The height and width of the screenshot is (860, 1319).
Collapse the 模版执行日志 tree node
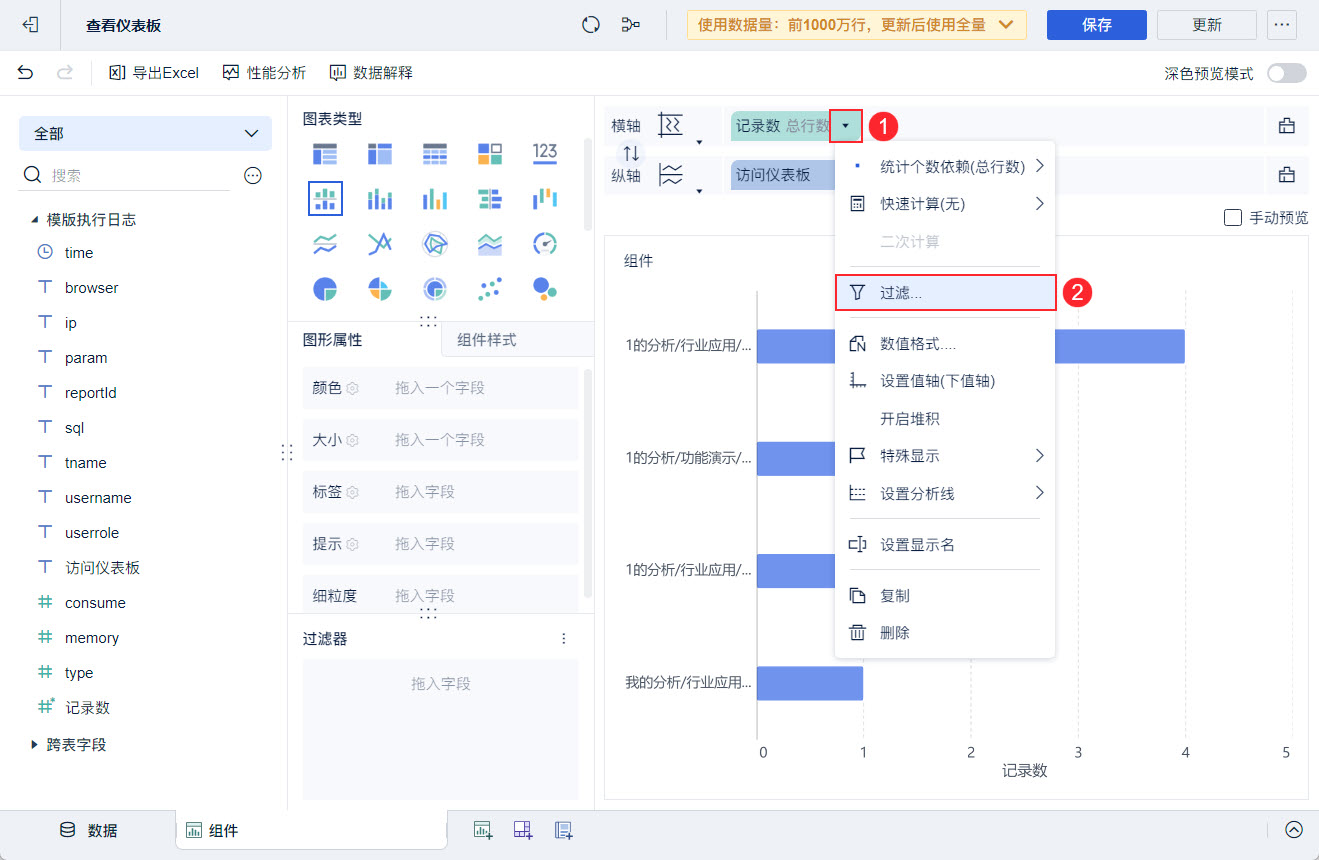34,219
